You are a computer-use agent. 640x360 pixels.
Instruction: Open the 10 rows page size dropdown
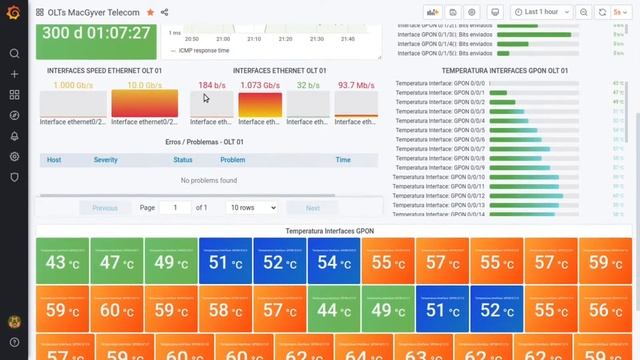pyautogui.click(x=253, y=208)
